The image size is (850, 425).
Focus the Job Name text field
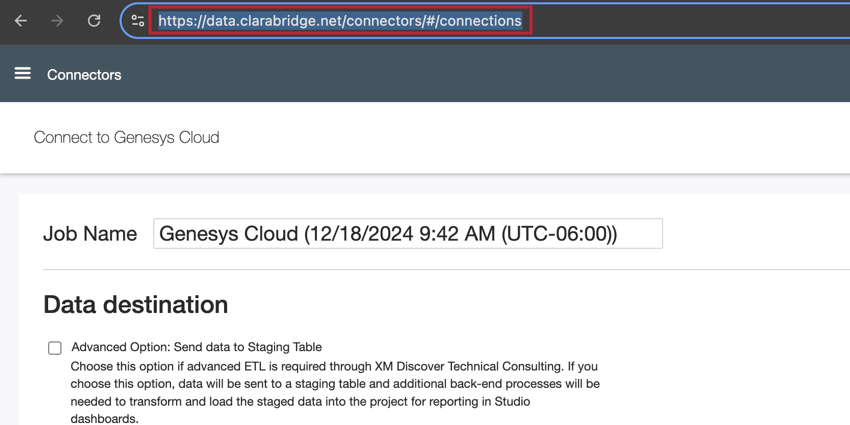tap(407, 234)
